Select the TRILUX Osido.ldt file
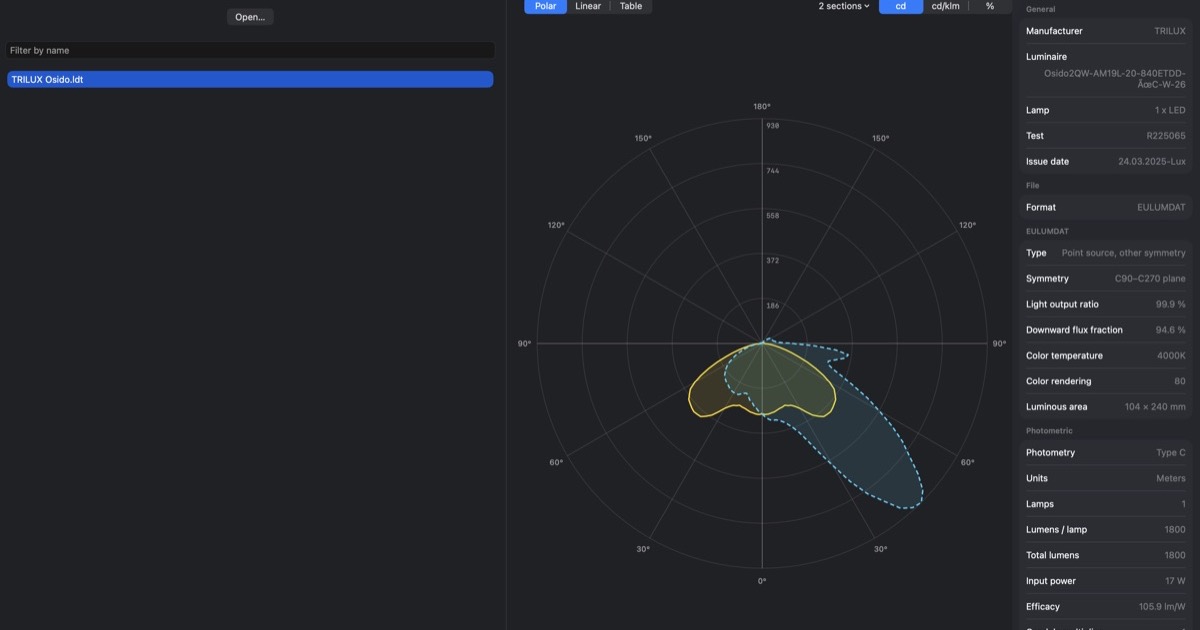This screenshot has width=1200, height=630. click(x=250, y=79)
